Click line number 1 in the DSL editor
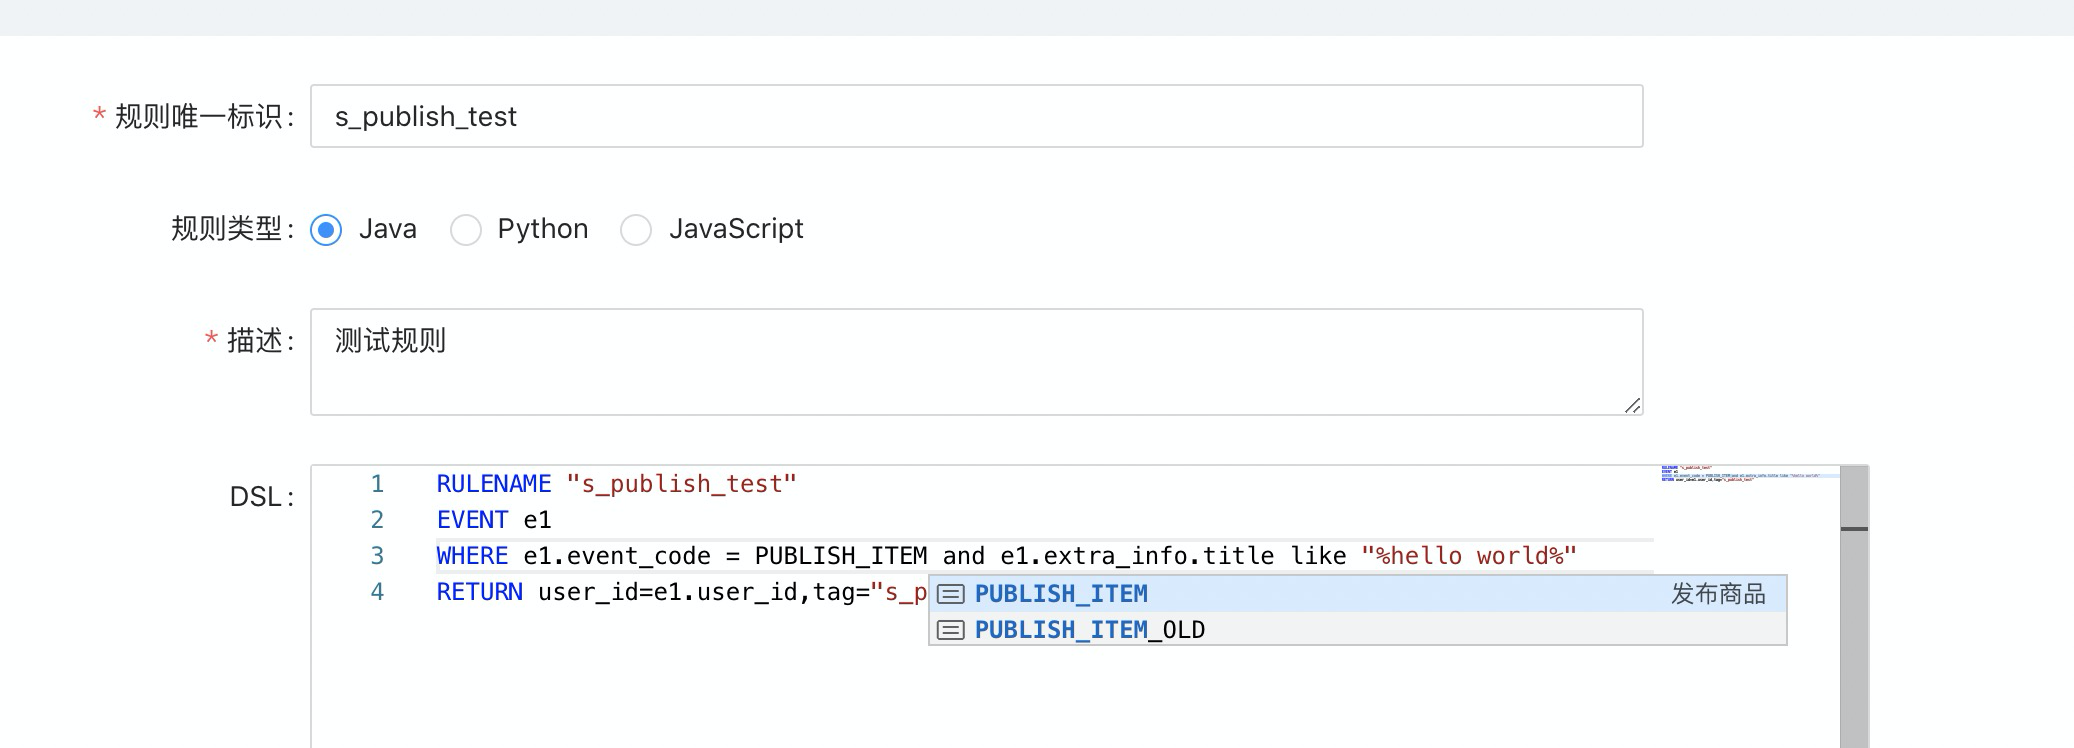 [x=377, y=484]
